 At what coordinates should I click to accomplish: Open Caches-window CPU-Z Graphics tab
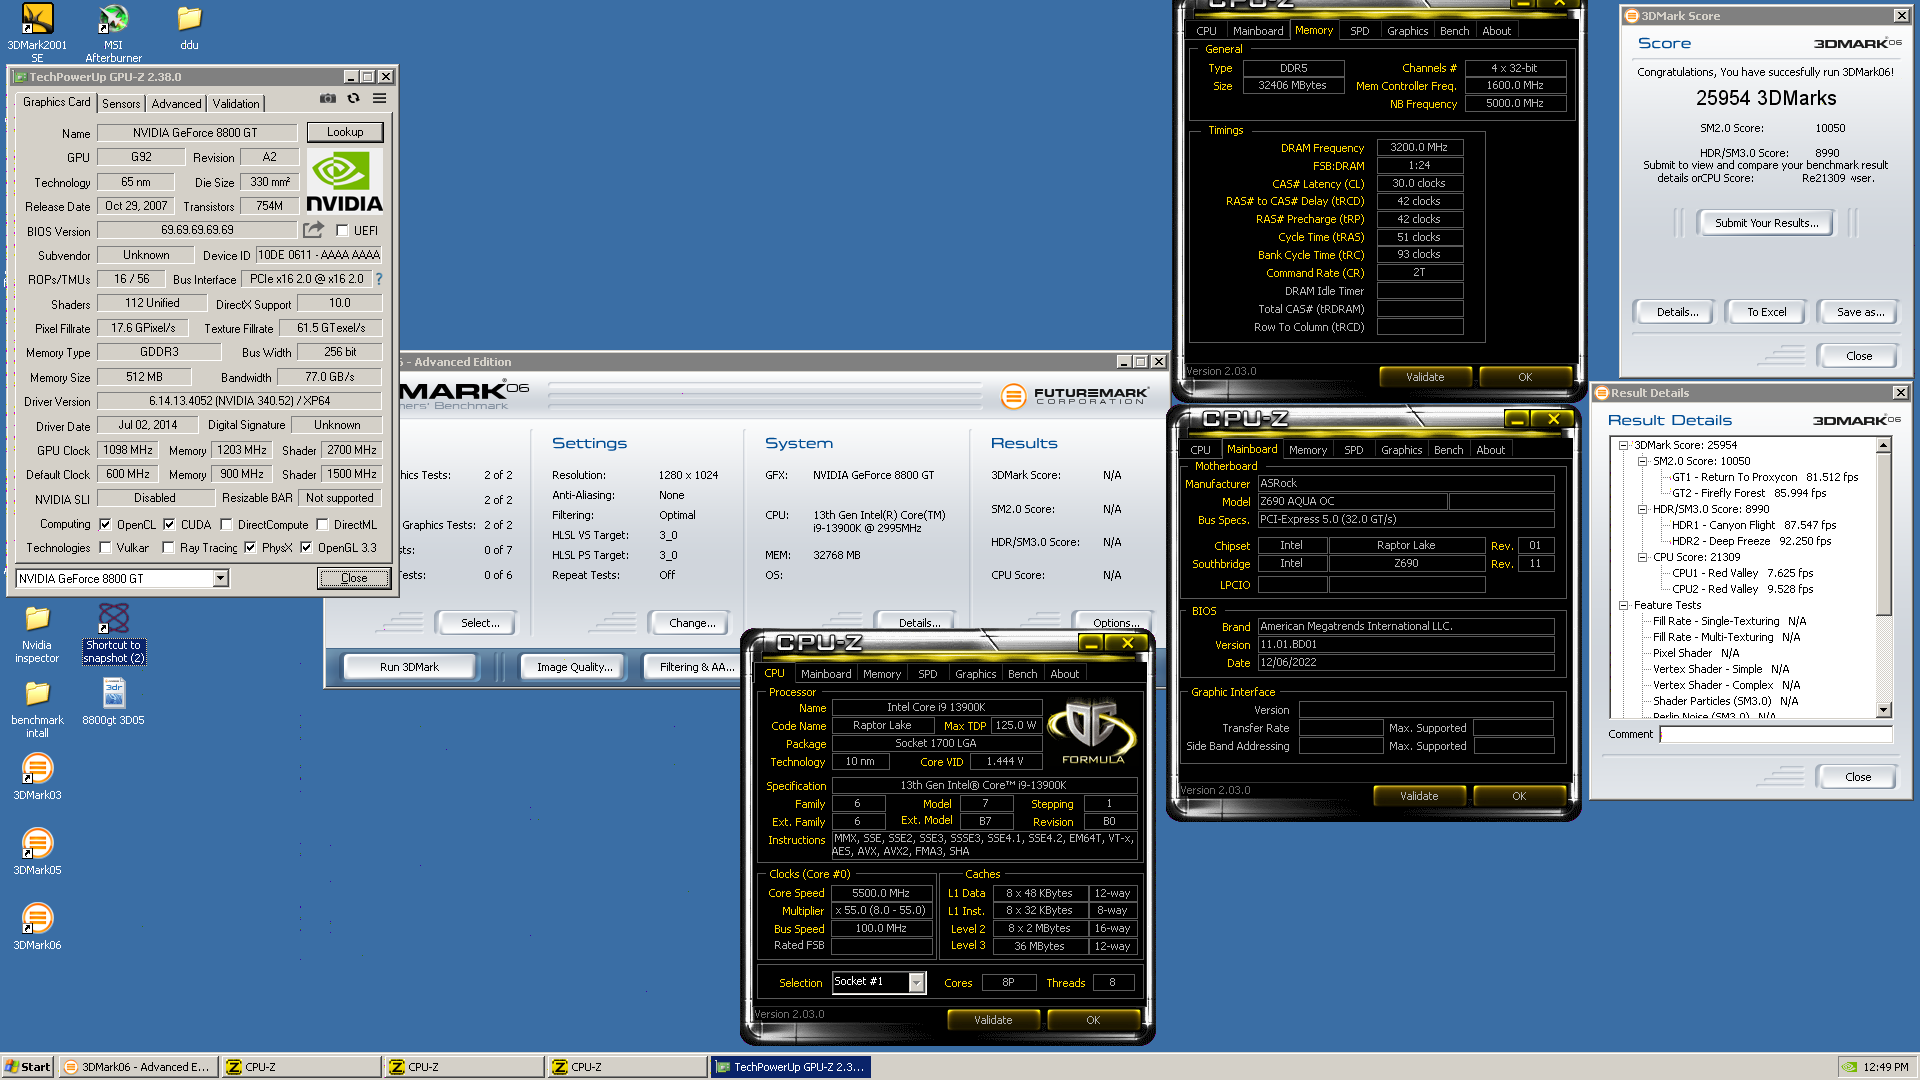coord(975,674)
